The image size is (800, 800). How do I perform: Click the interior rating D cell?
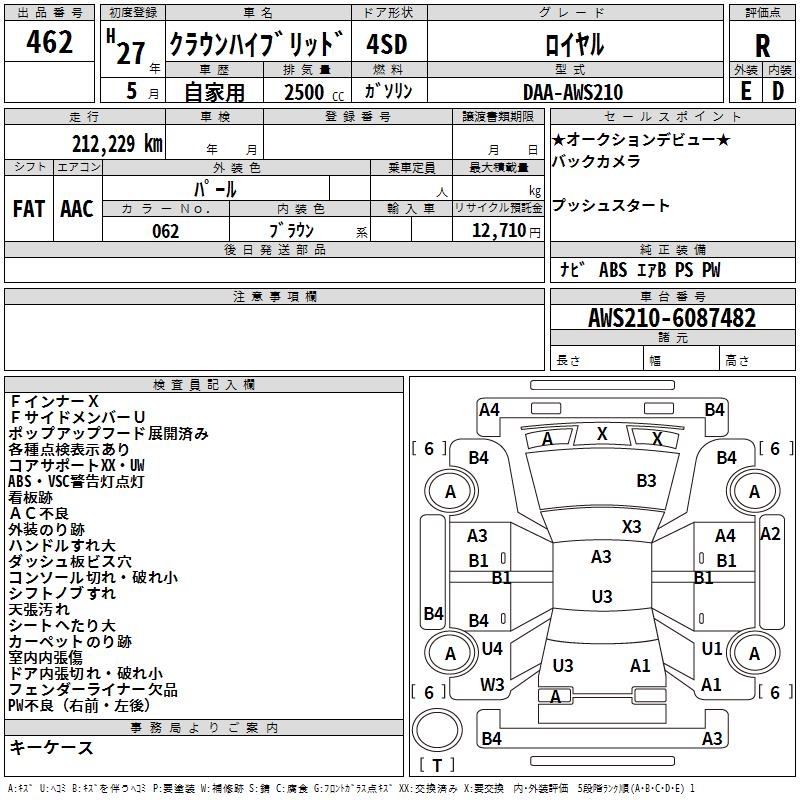click(x=779, y=91)
